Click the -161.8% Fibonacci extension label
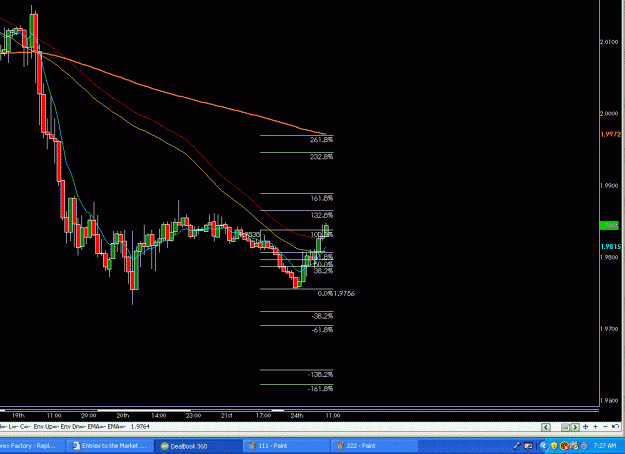The height and width of the screenshot is (454, 625). pyautogui.click(x=320, y=389)
